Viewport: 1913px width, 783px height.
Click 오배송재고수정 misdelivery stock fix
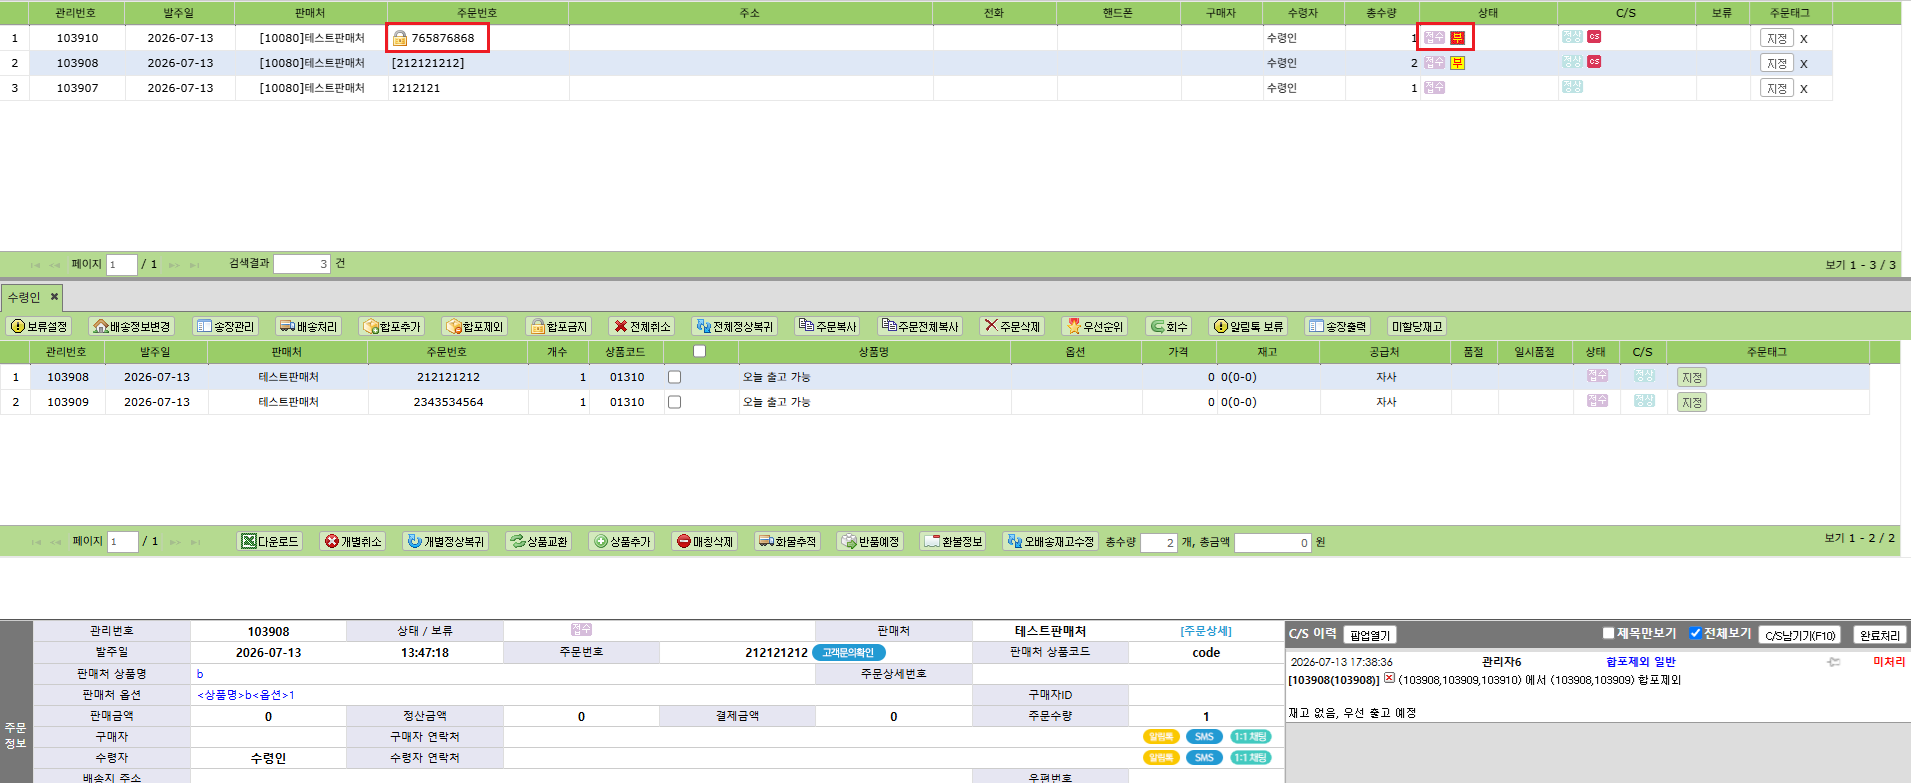click(1051, 541)
